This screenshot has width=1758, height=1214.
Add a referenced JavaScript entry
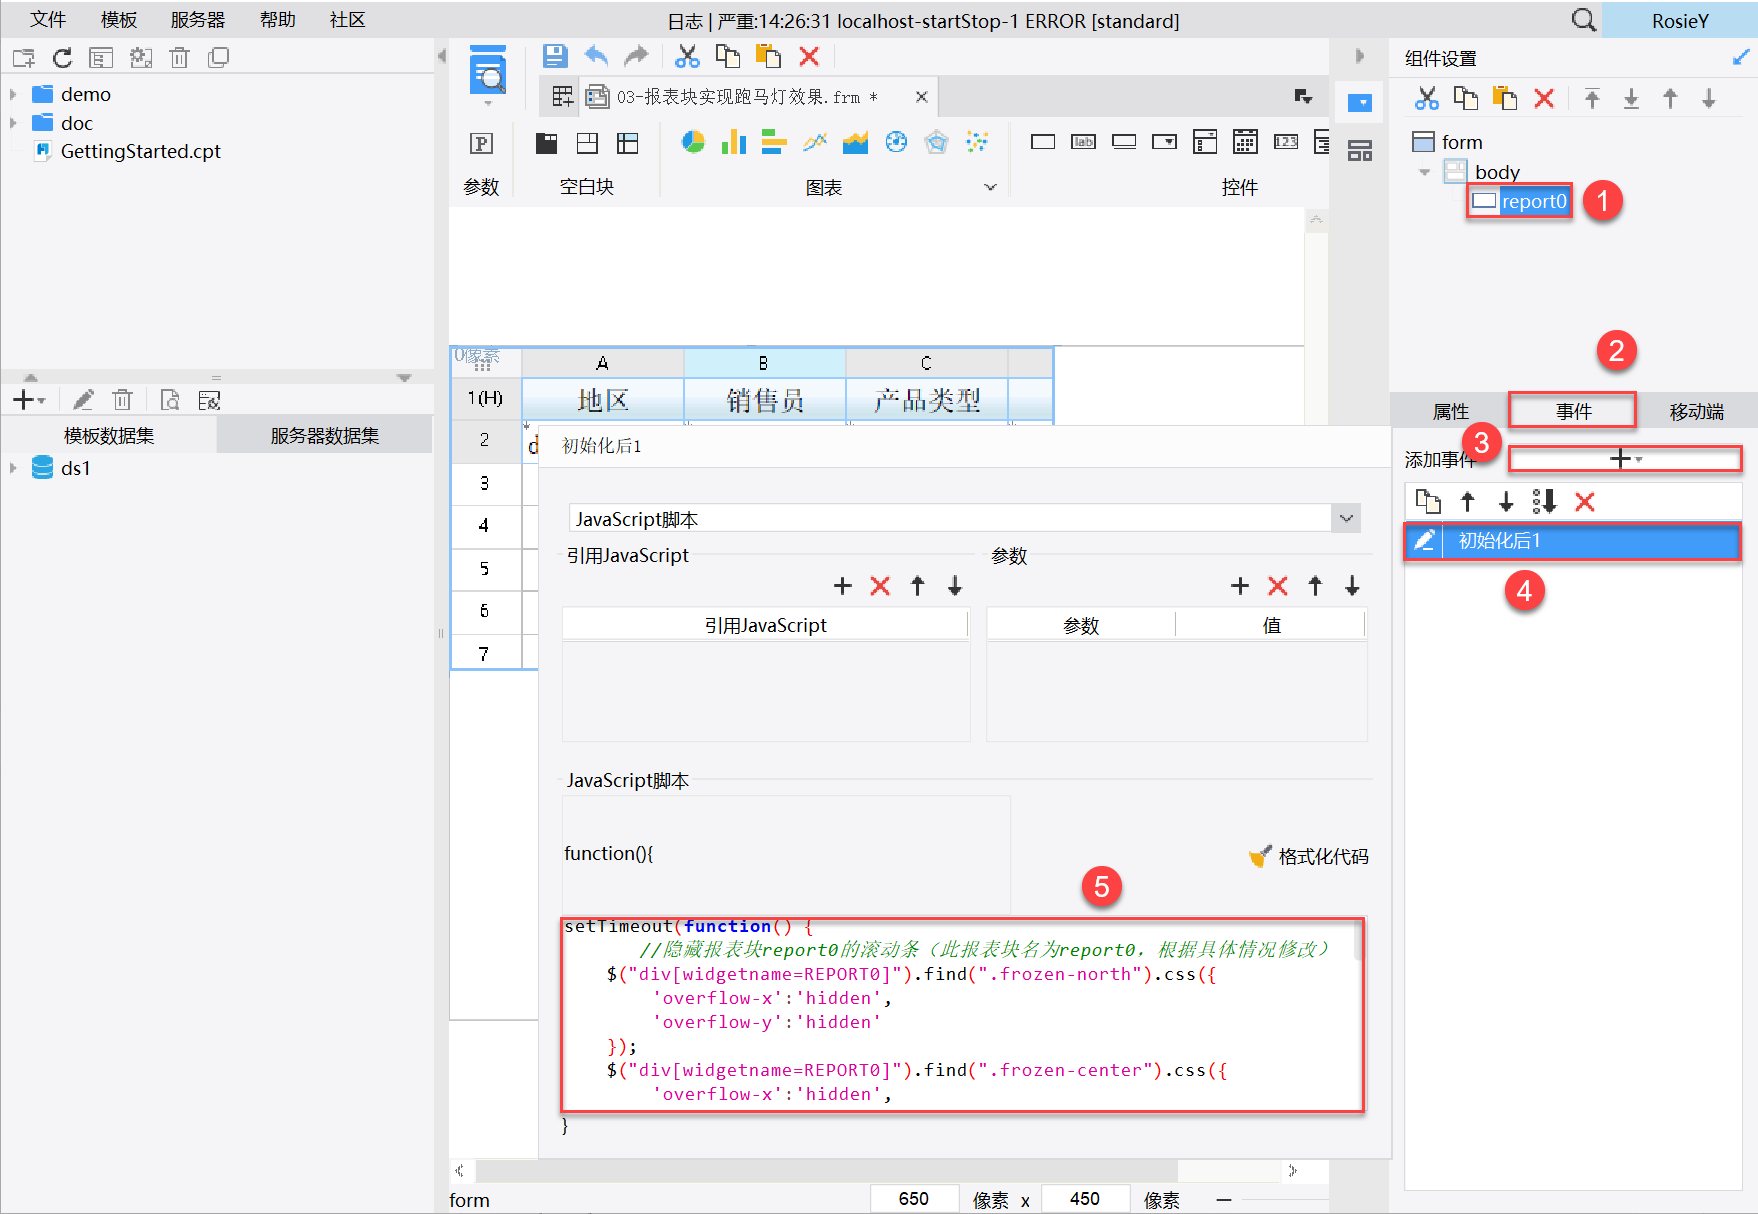pos(842,586)
